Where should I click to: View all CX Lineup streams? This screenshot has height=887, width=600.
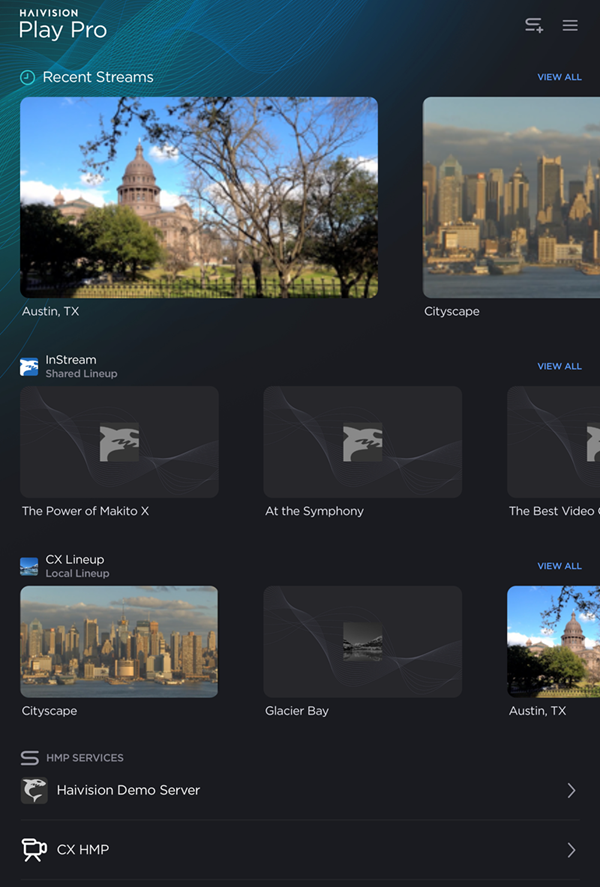pos(559,566)
